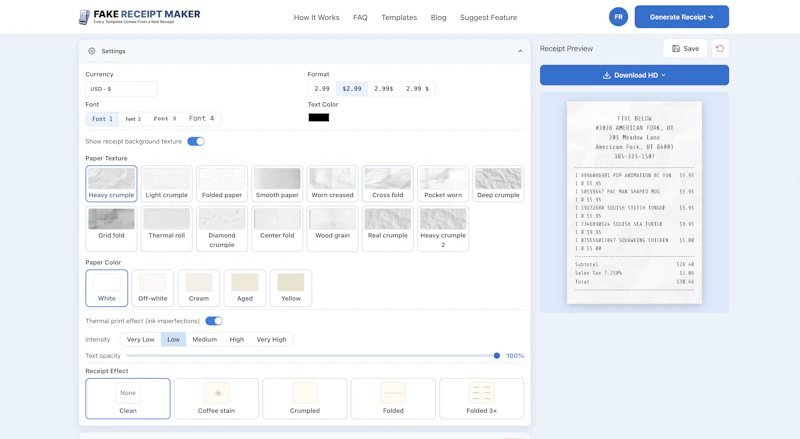Screen dimensions: 800x439
Task: Select the Heavy crumple 2 texture
Action: click(443, 229)
